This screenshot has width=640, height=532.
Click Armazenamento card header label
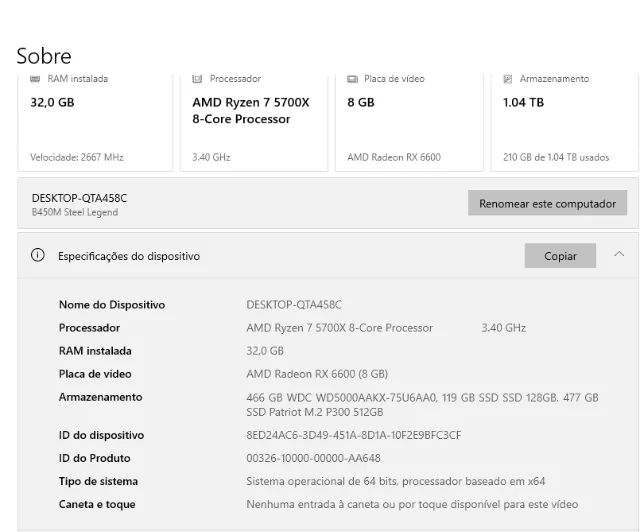click(554, 79)
